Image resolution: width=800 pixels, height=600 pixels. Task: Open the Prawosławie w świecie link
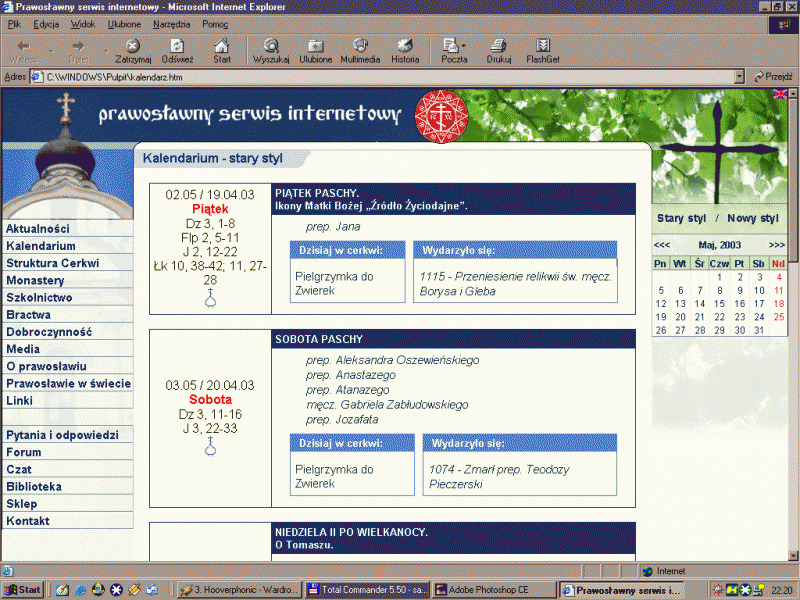point(68,384)
